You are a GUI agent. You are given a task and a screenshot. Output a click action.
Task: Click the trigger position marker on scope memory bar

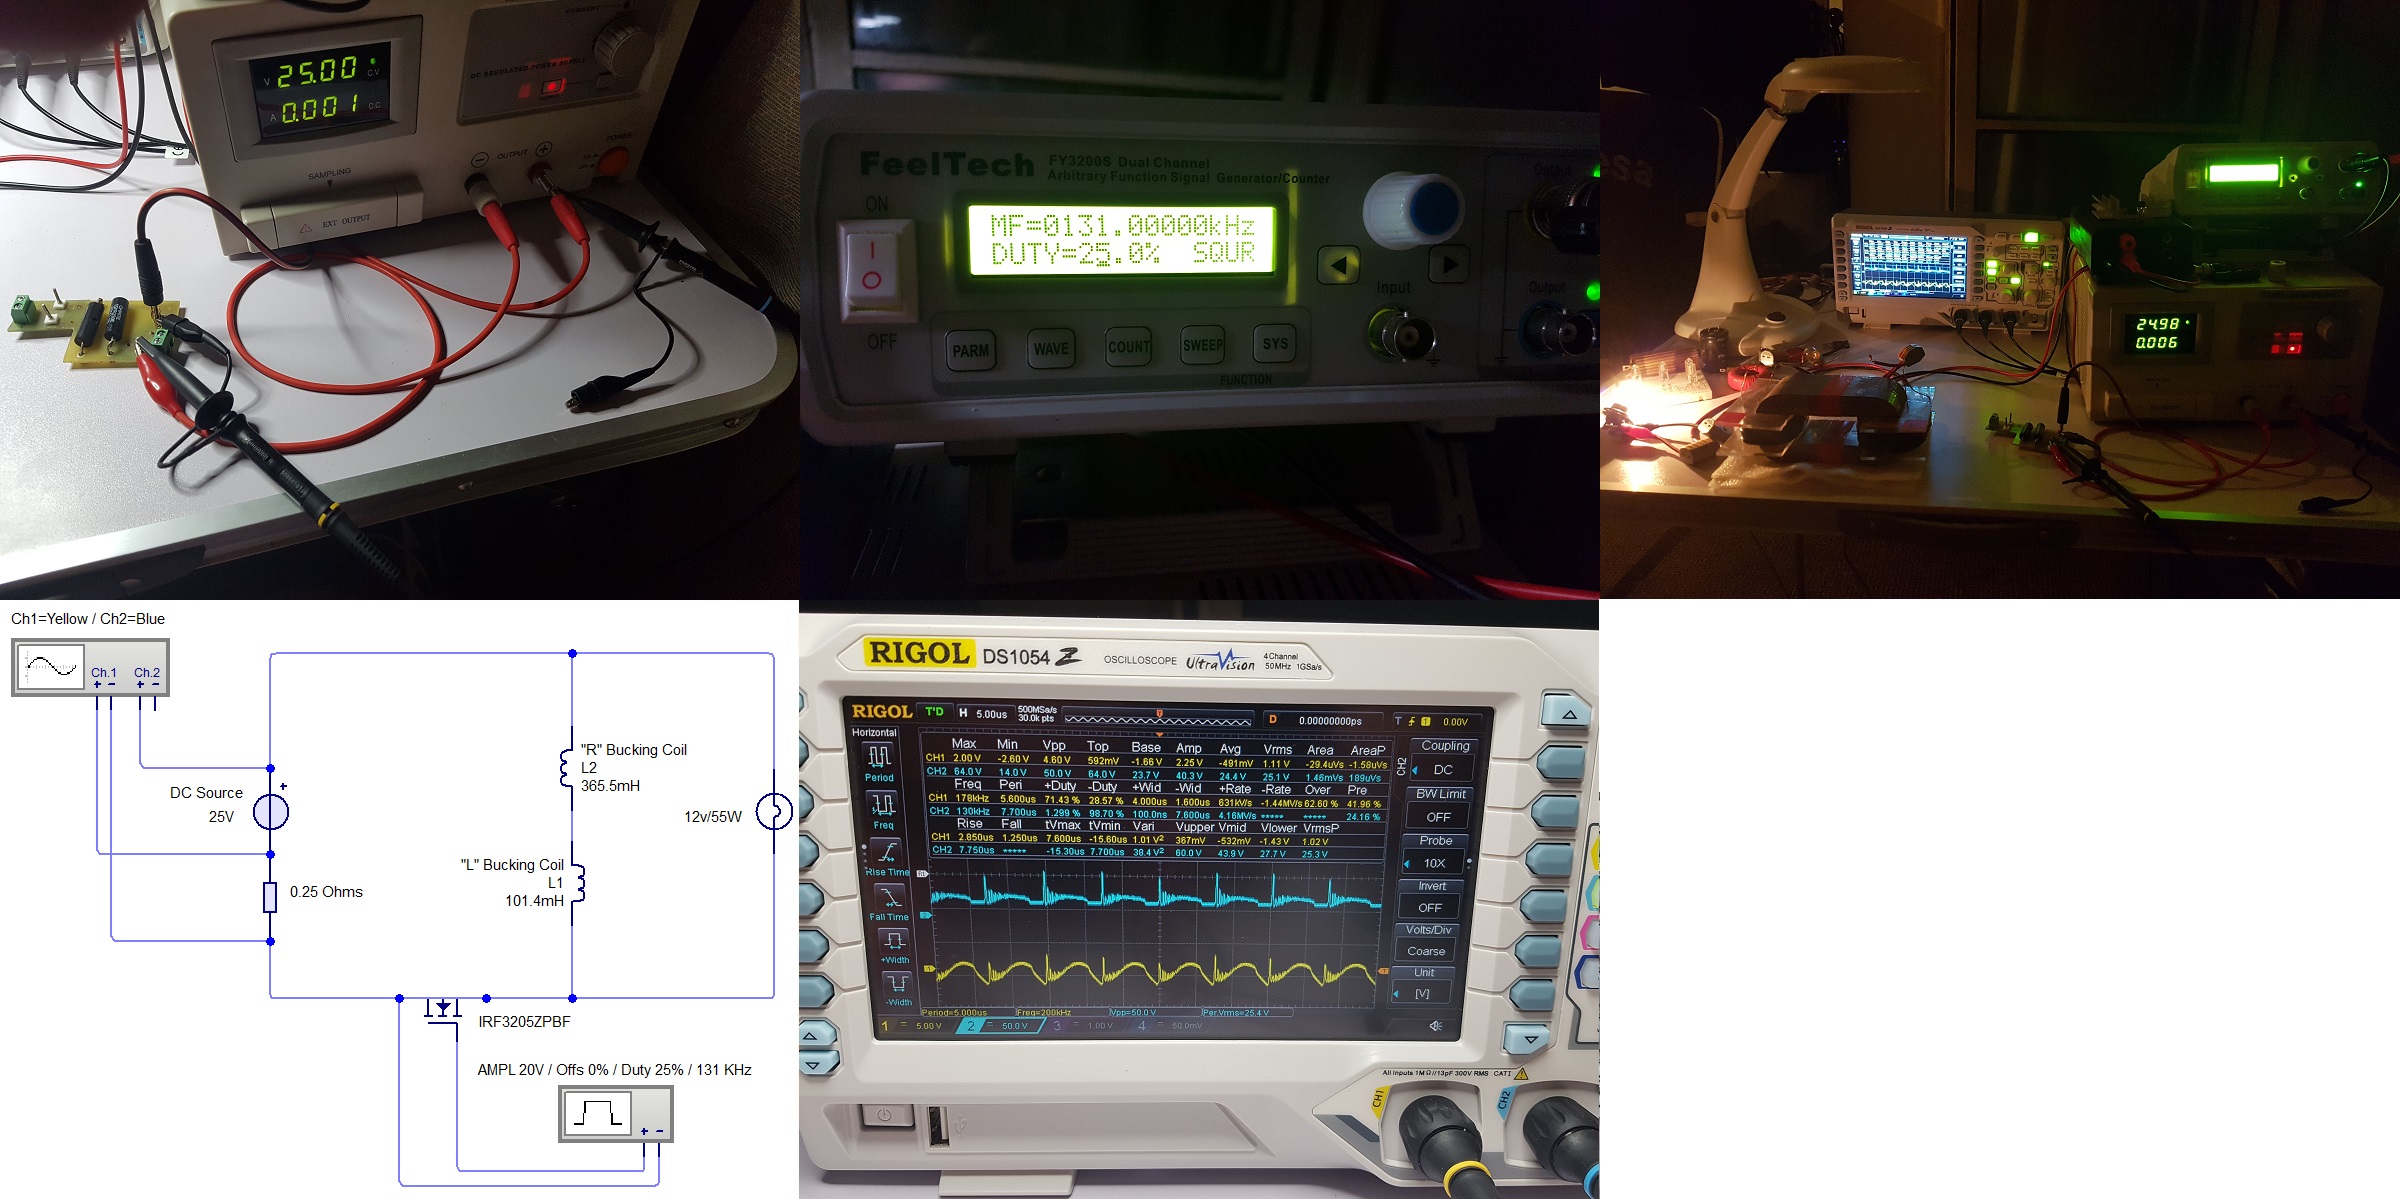[x=1159, y=713]
